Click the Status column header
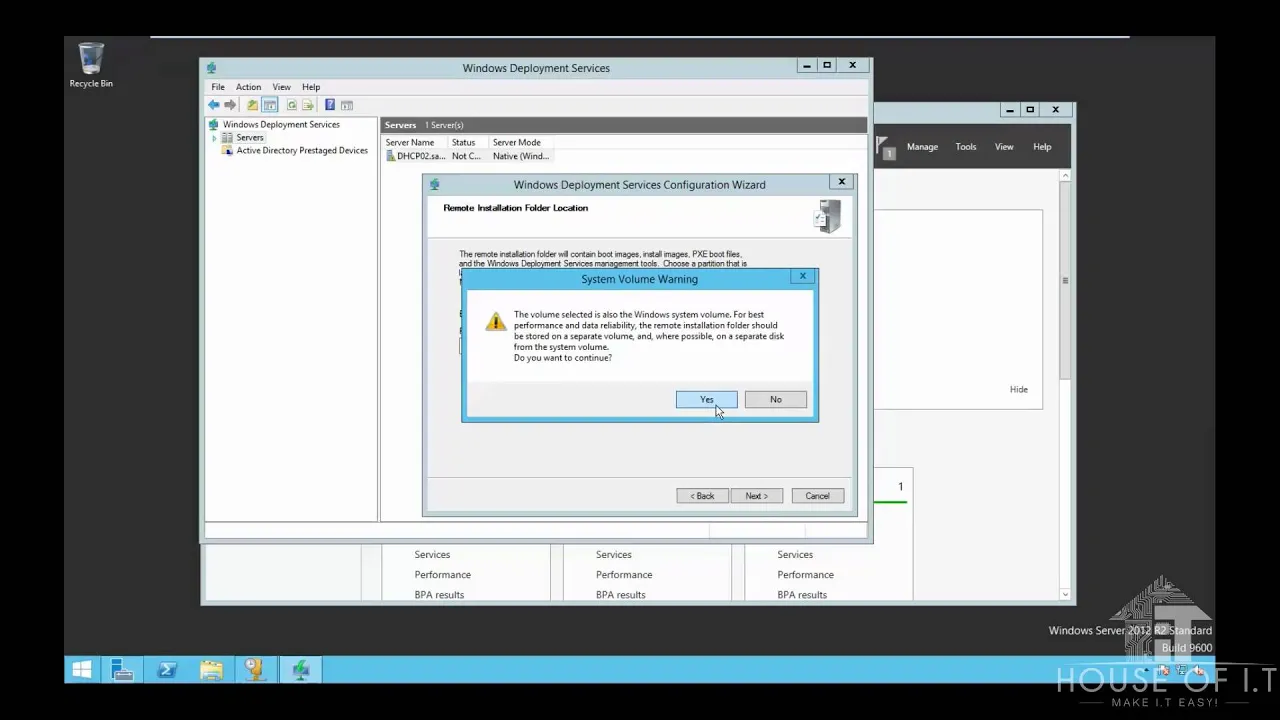This screenshot has height=720, width=1280. (466, 143)
